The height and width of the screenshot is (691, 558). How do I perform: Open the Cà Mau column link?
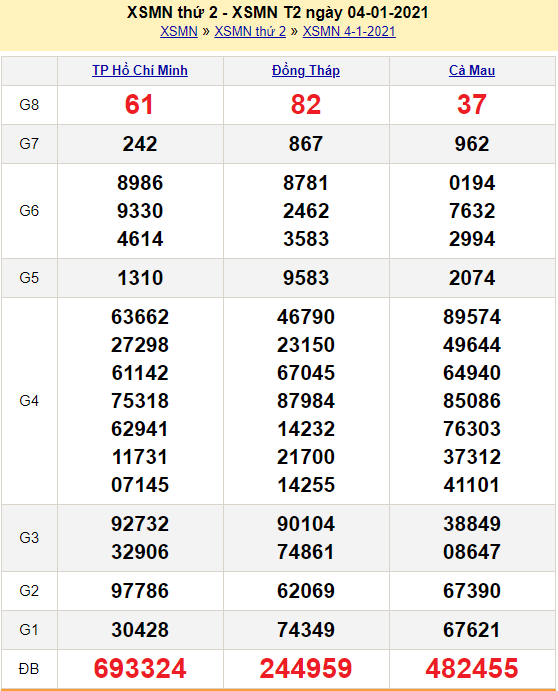472,71
